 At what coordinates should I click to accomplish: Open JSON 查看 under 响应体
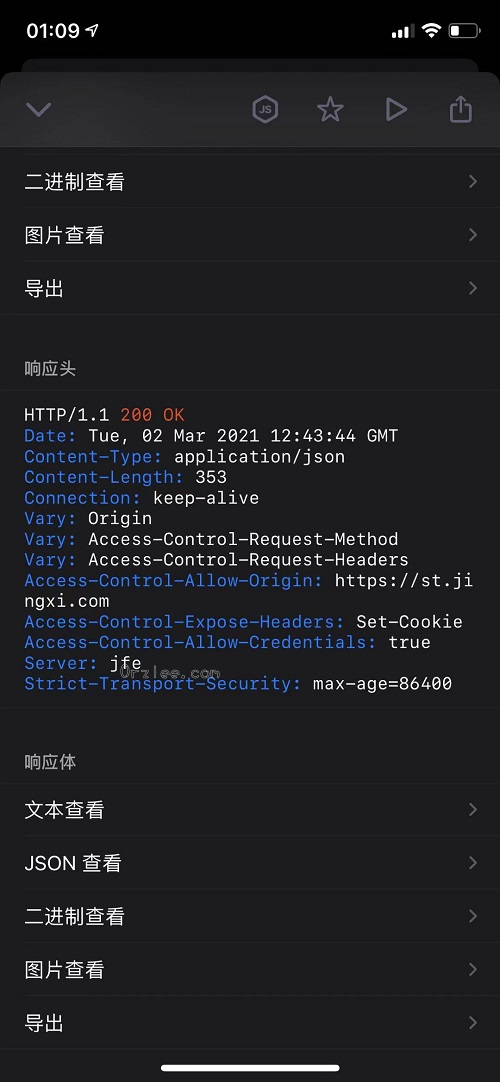250,863
